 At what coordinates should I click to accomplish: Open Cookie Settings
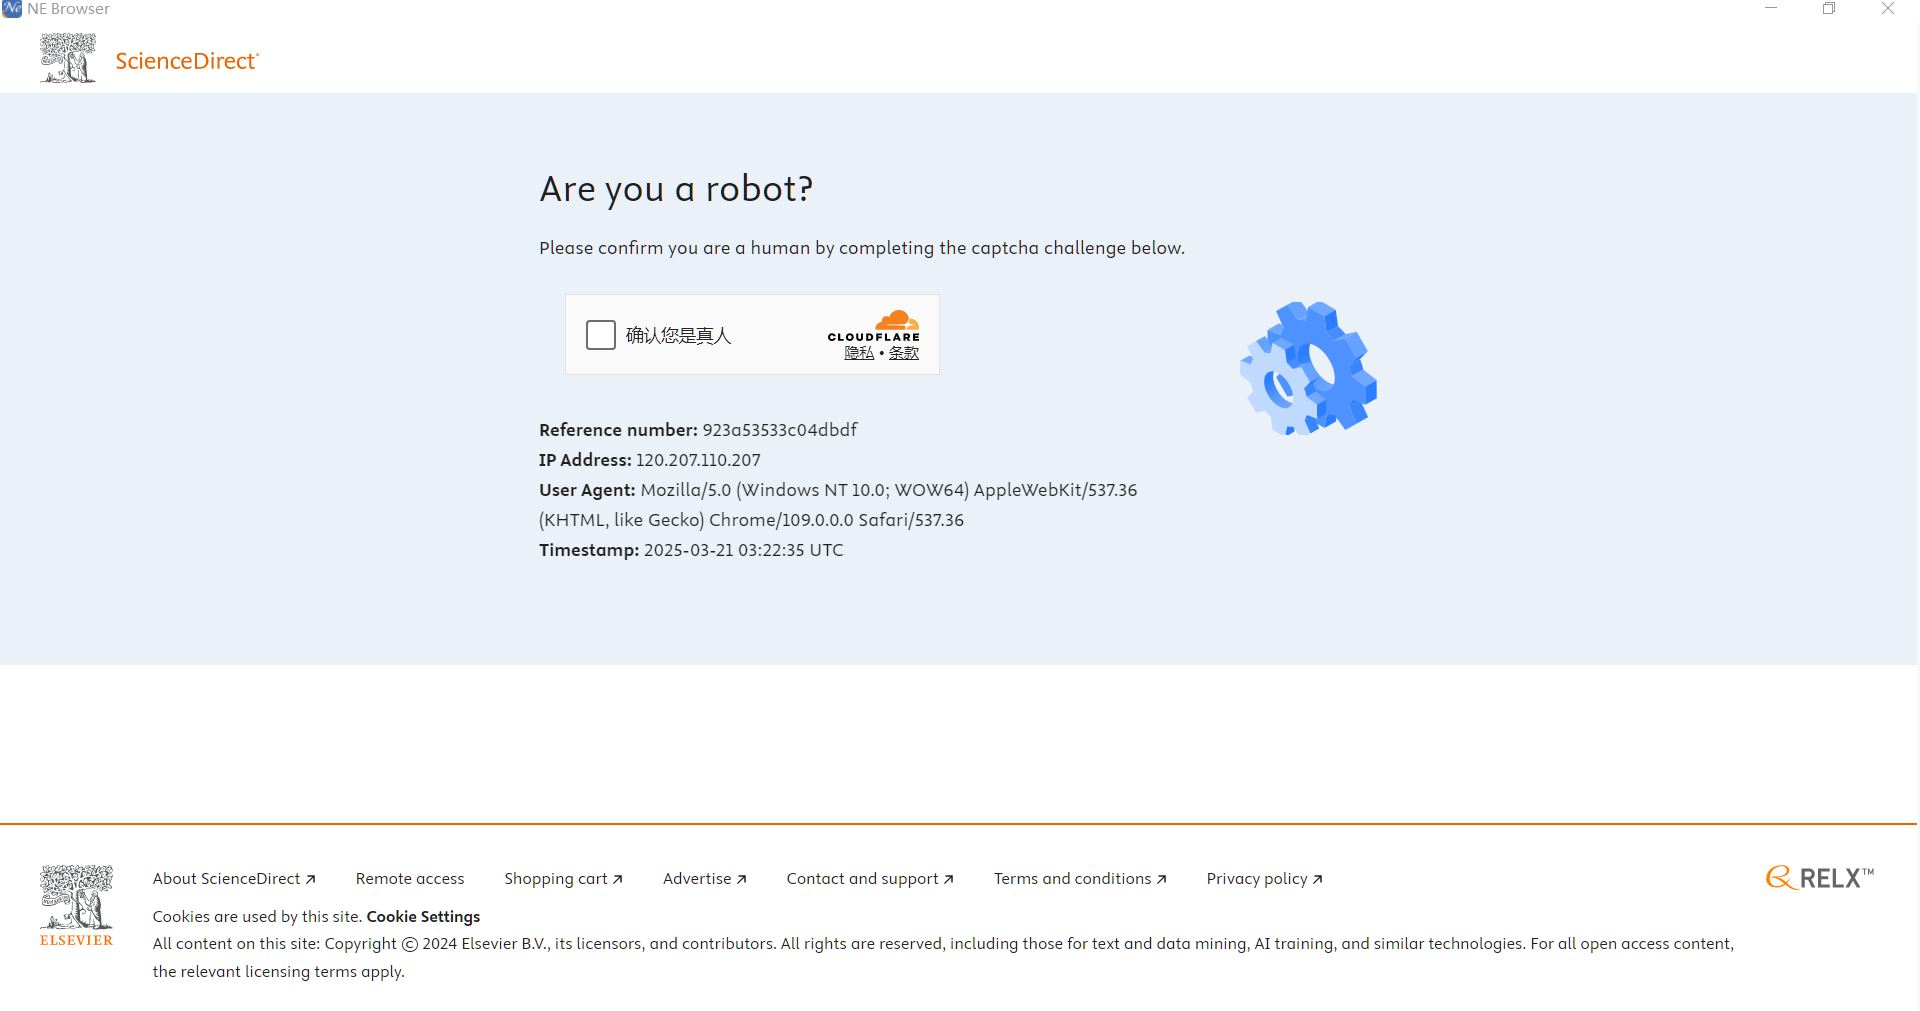pyautogui.click(x=423, y=916)
